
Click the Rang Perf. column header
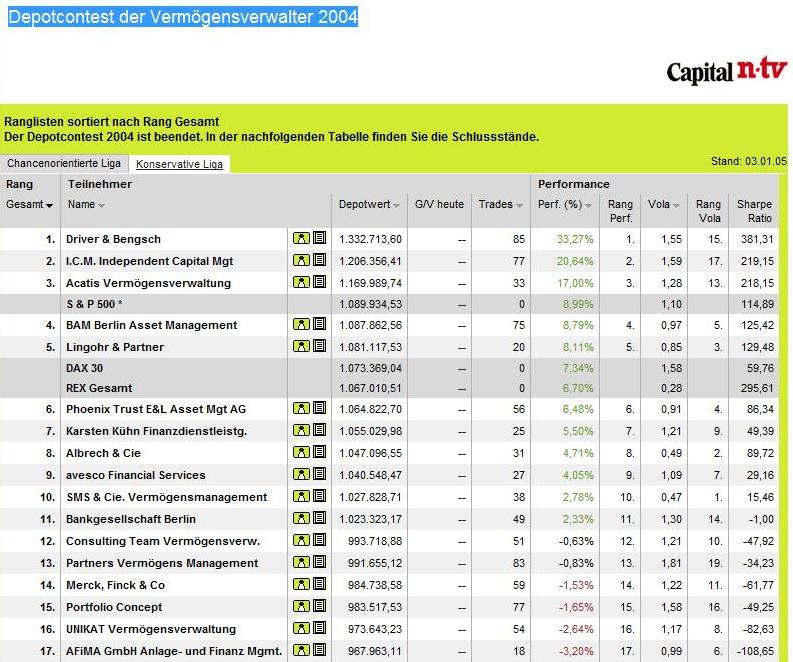[621, 211]
